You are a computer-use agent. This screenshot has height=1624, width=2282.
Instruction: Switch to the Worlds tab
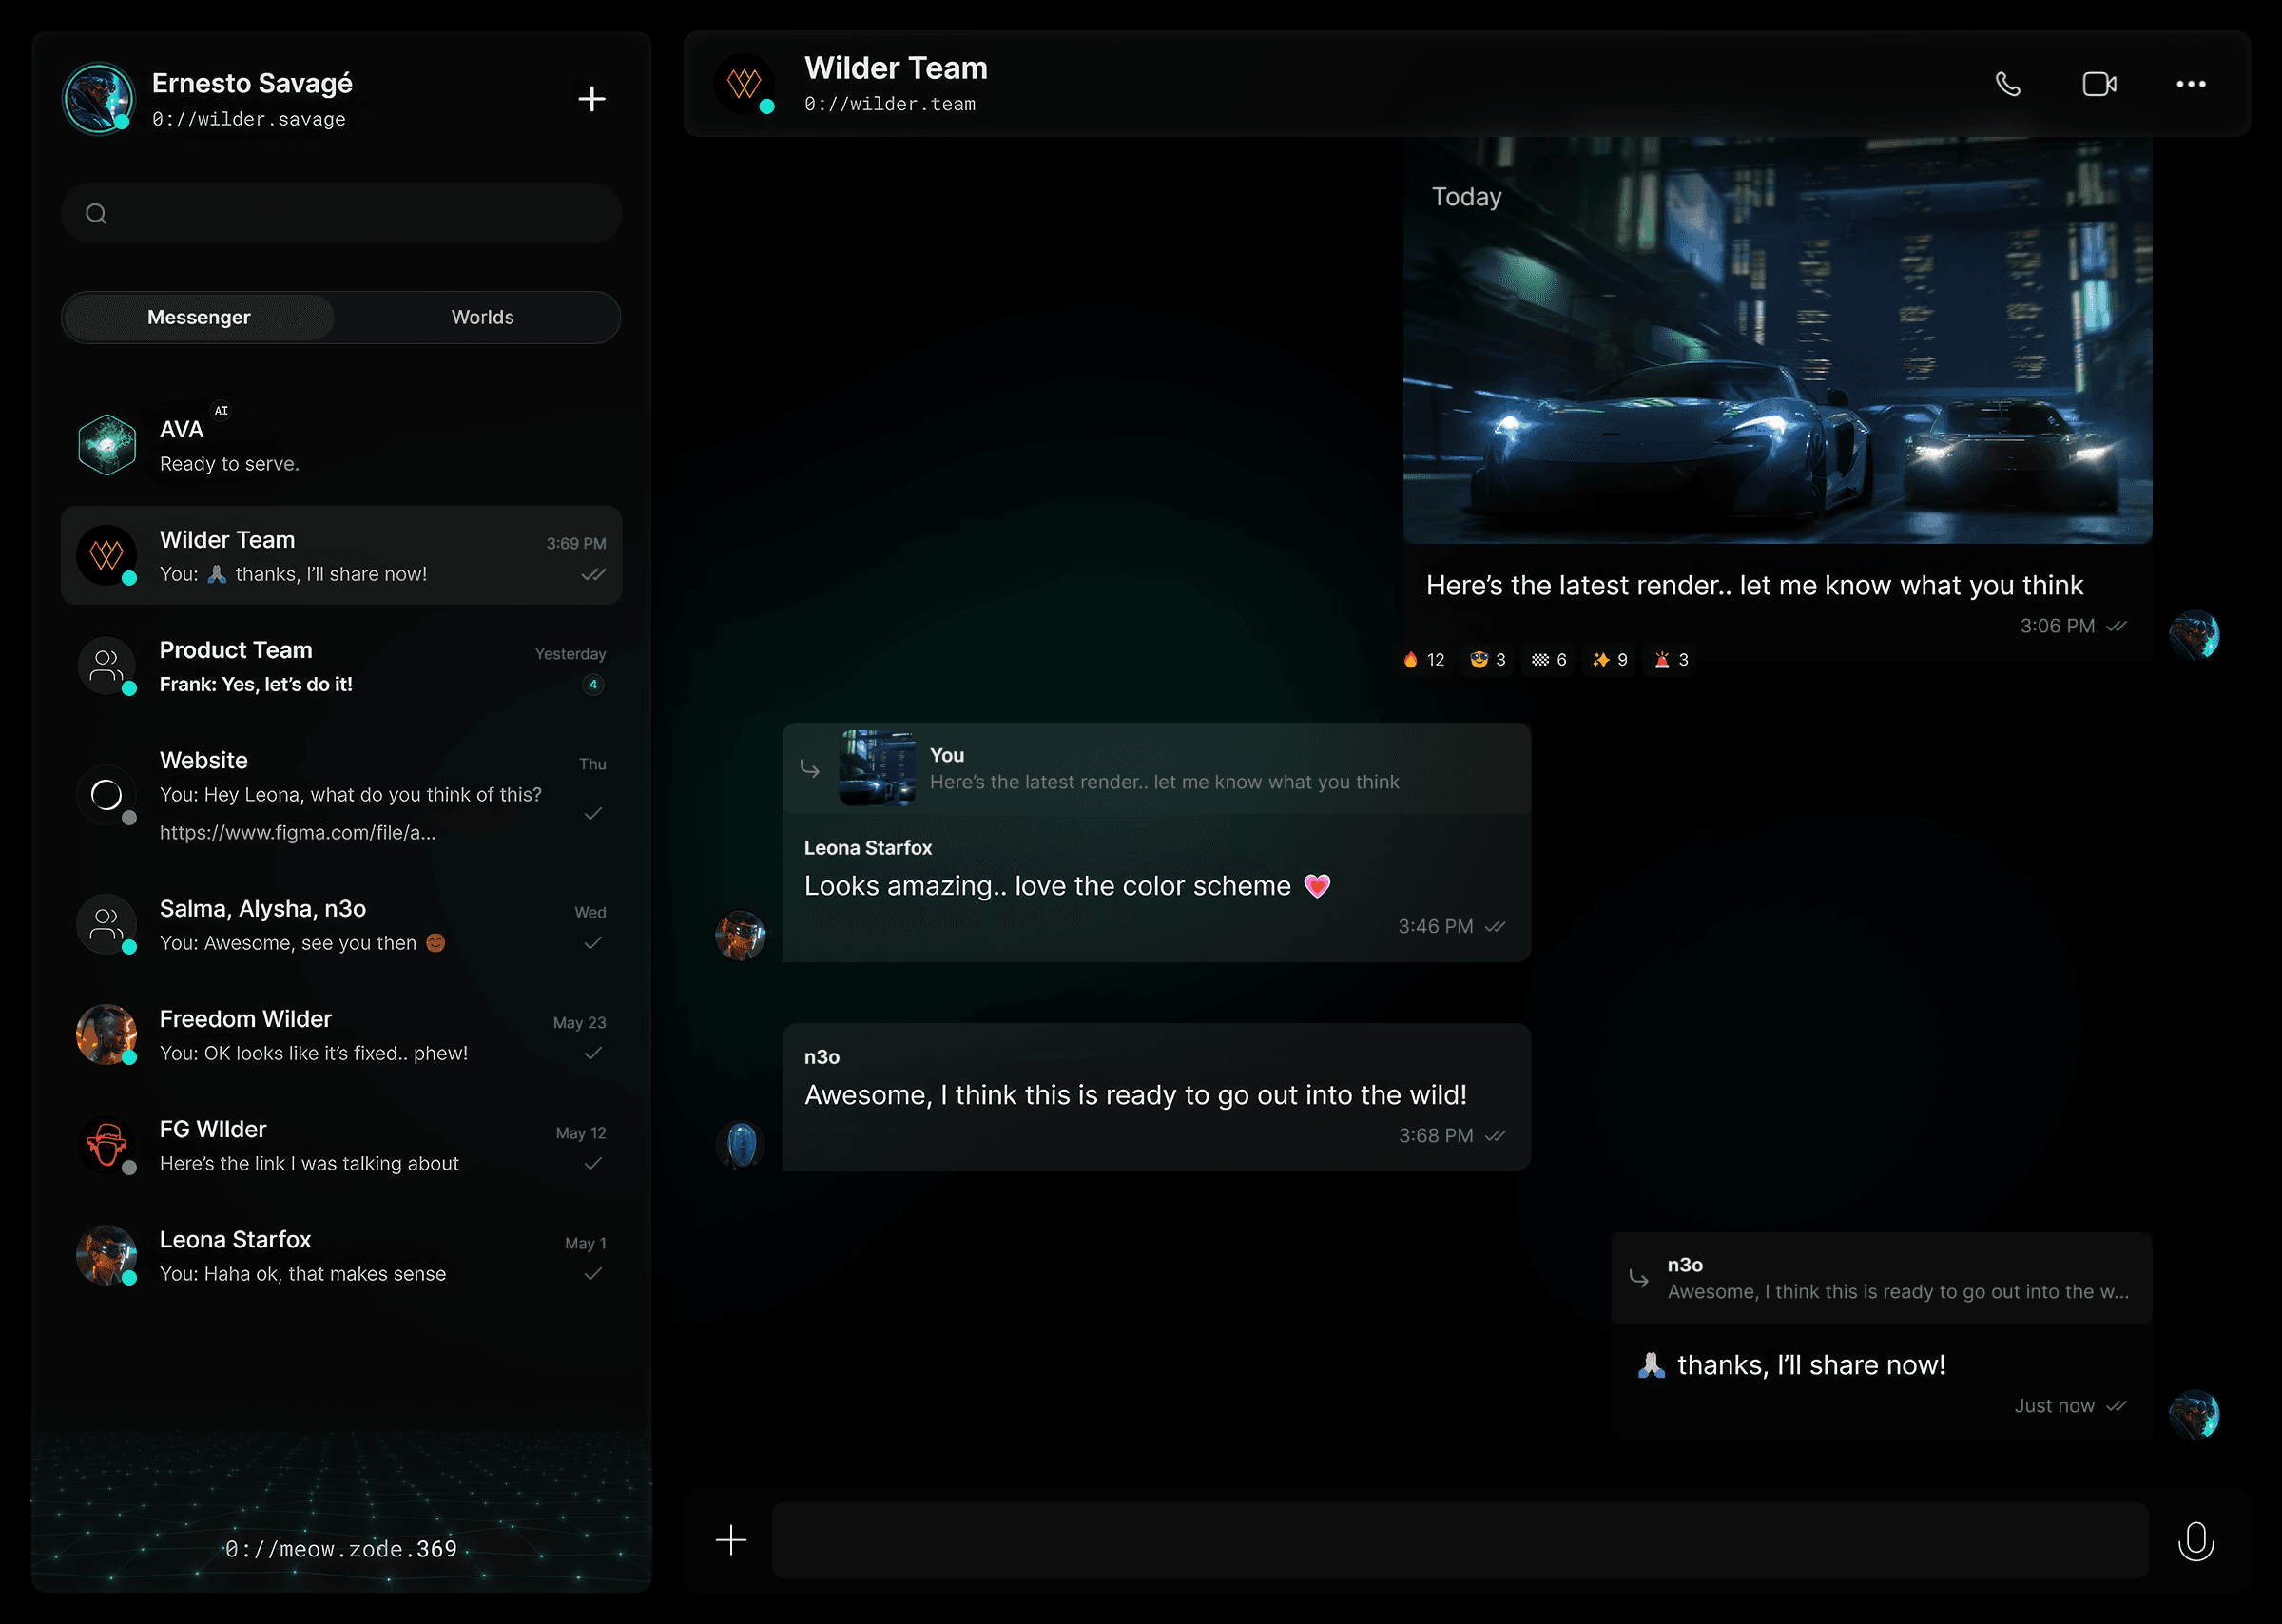pyautogui.click(x=482, y=318)
